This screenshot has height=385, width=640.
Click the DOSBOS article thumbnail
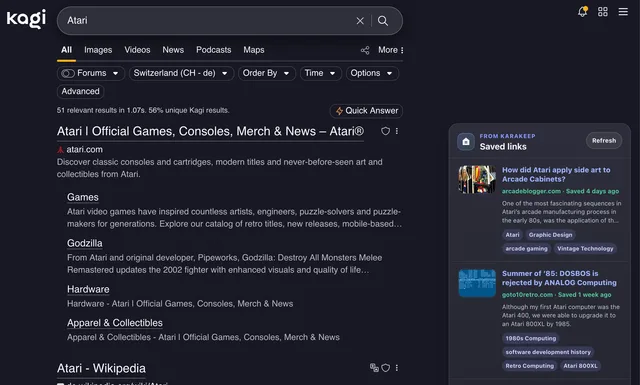(477, 283)
